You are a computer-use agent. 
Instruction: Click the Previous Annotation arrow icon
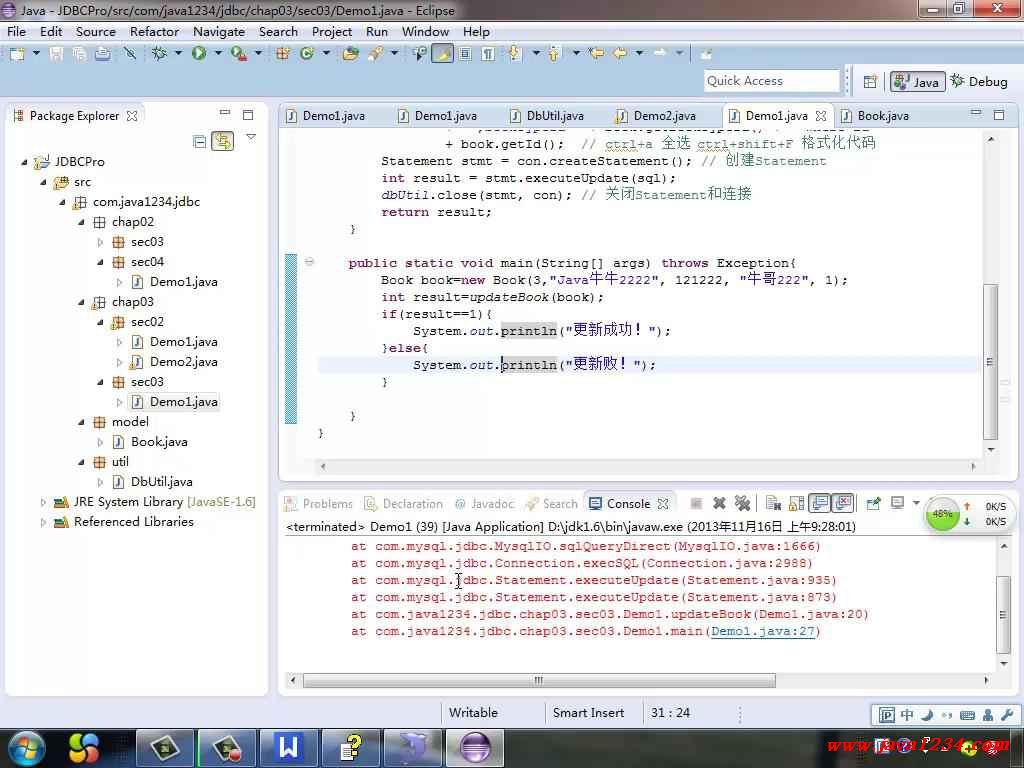coord(554,54)
